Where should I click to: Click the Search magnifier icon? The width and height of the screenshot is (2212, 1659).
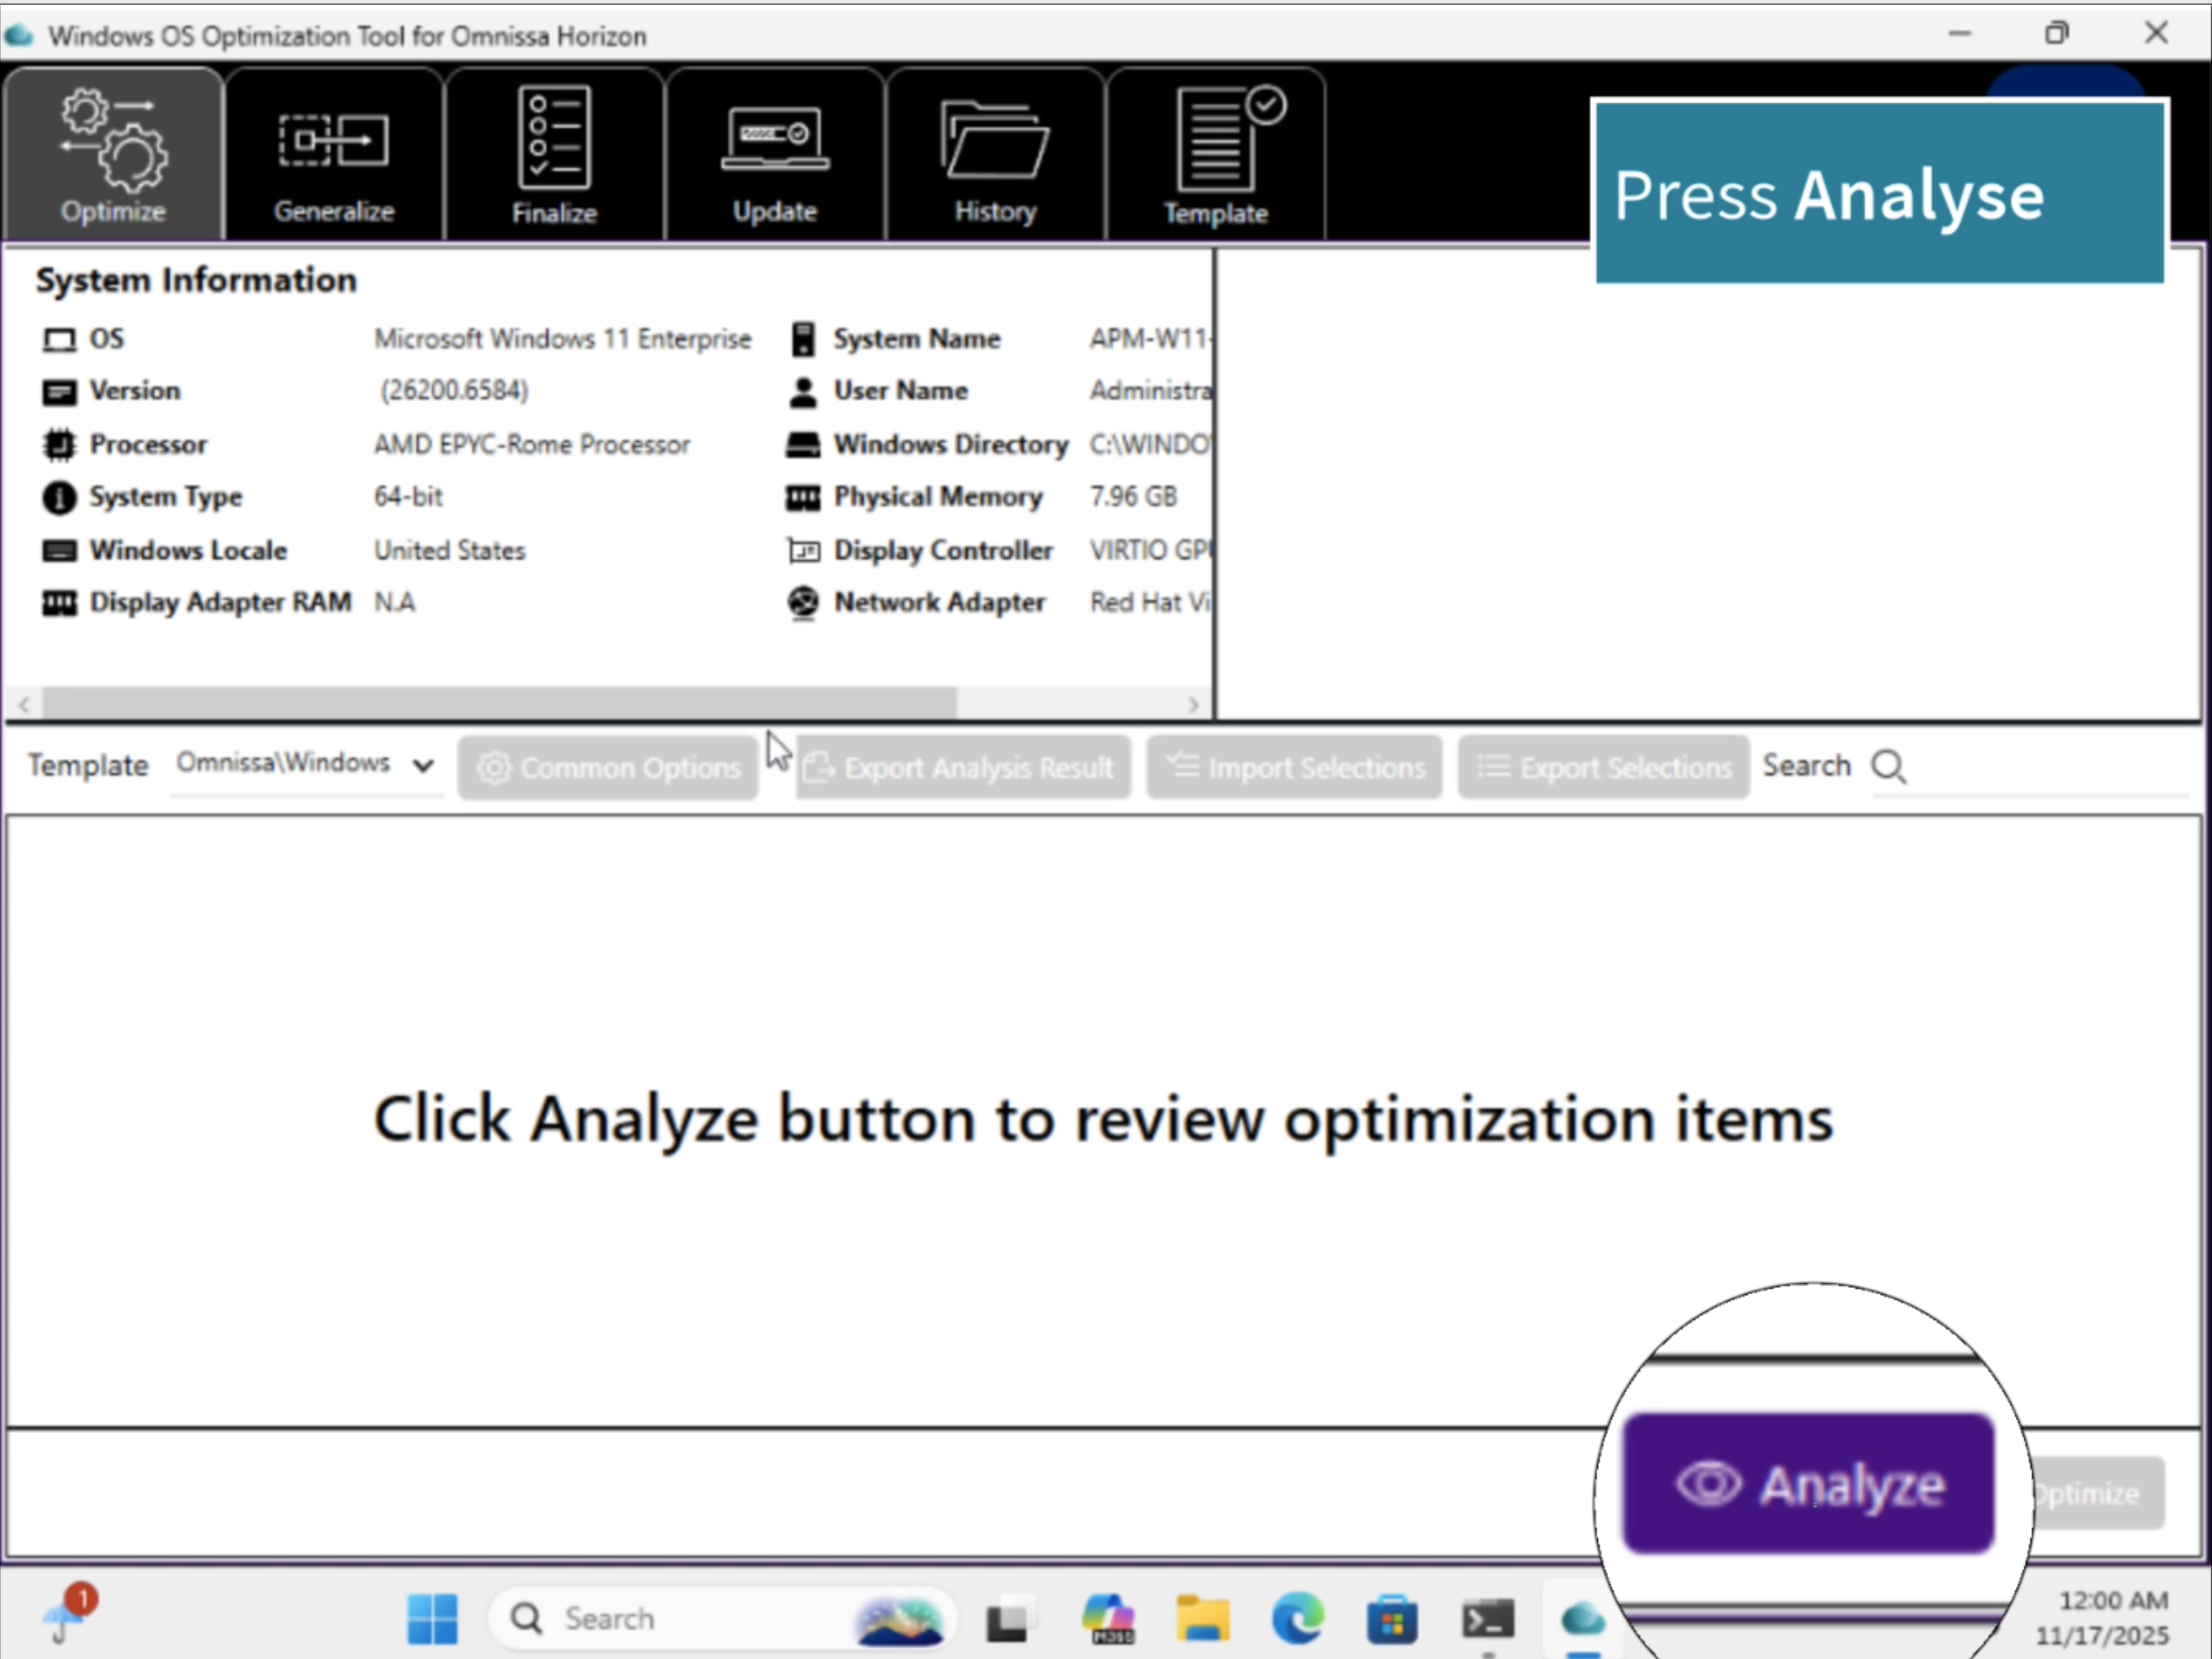pos(1889,767)
